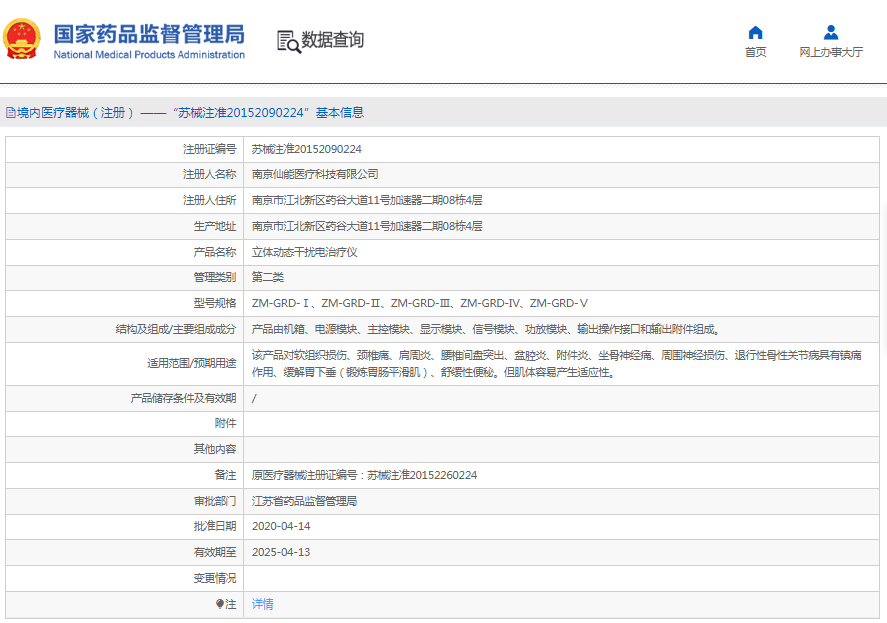Image resolution: width=887 pixels, height=623 pixels.
Task: Click the 江苏省药品监督管理局 cell
Action: (304, 501)
